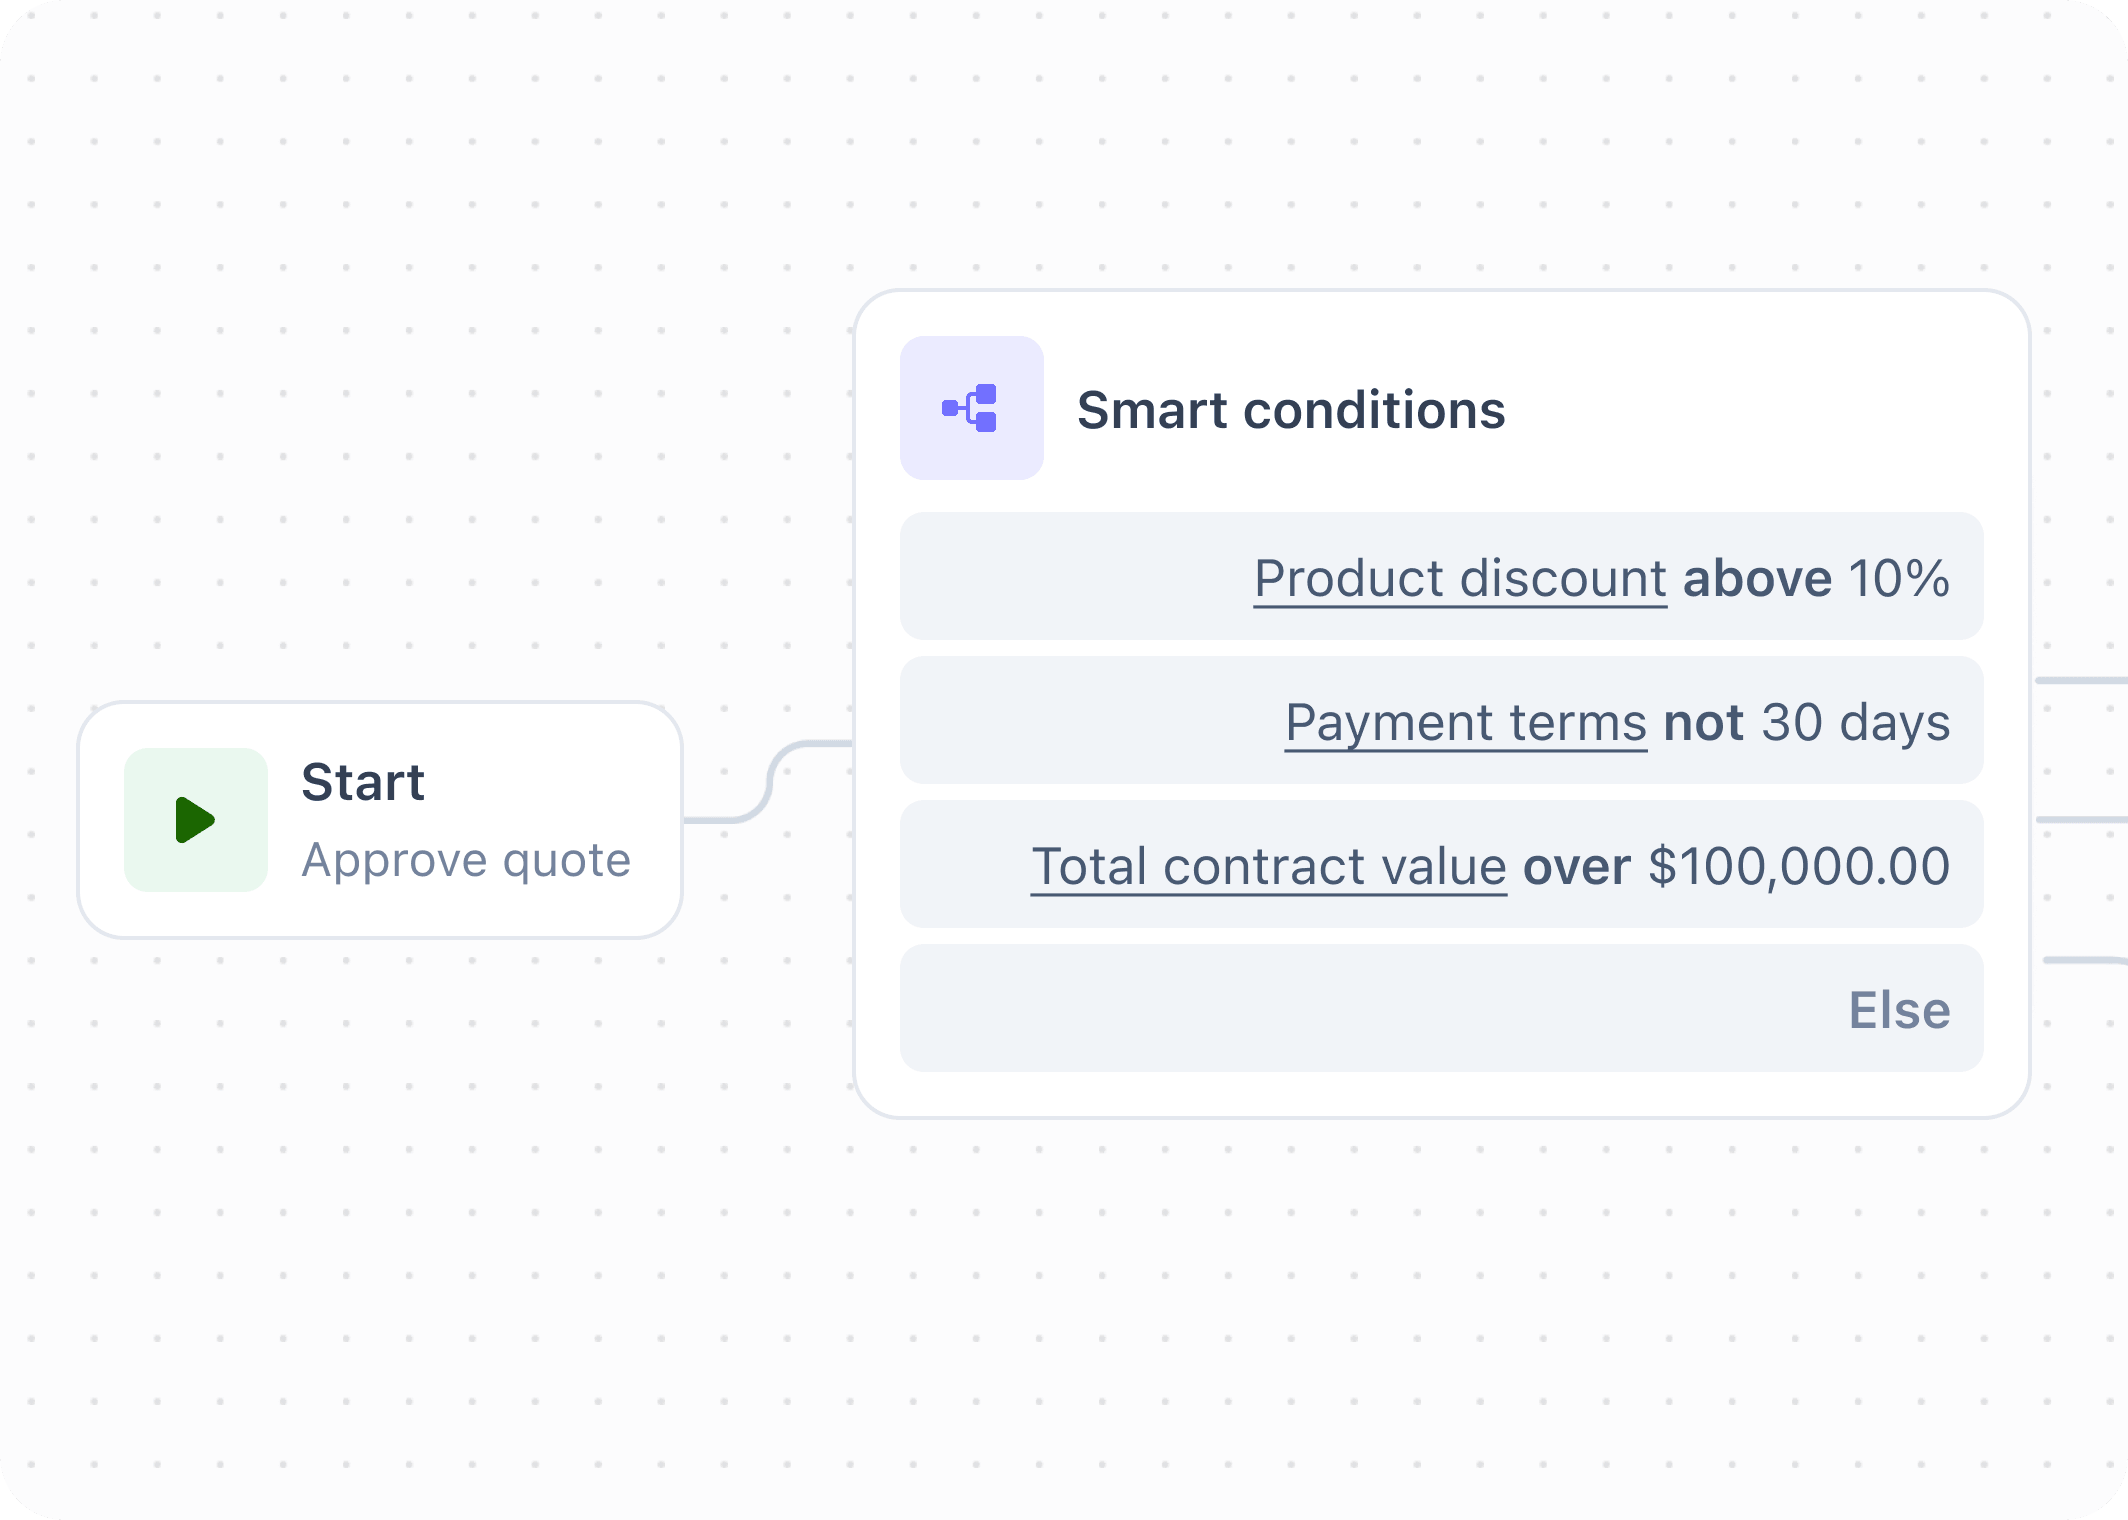
Task: Open the Product discount field selector
Action: point(1459,578)
